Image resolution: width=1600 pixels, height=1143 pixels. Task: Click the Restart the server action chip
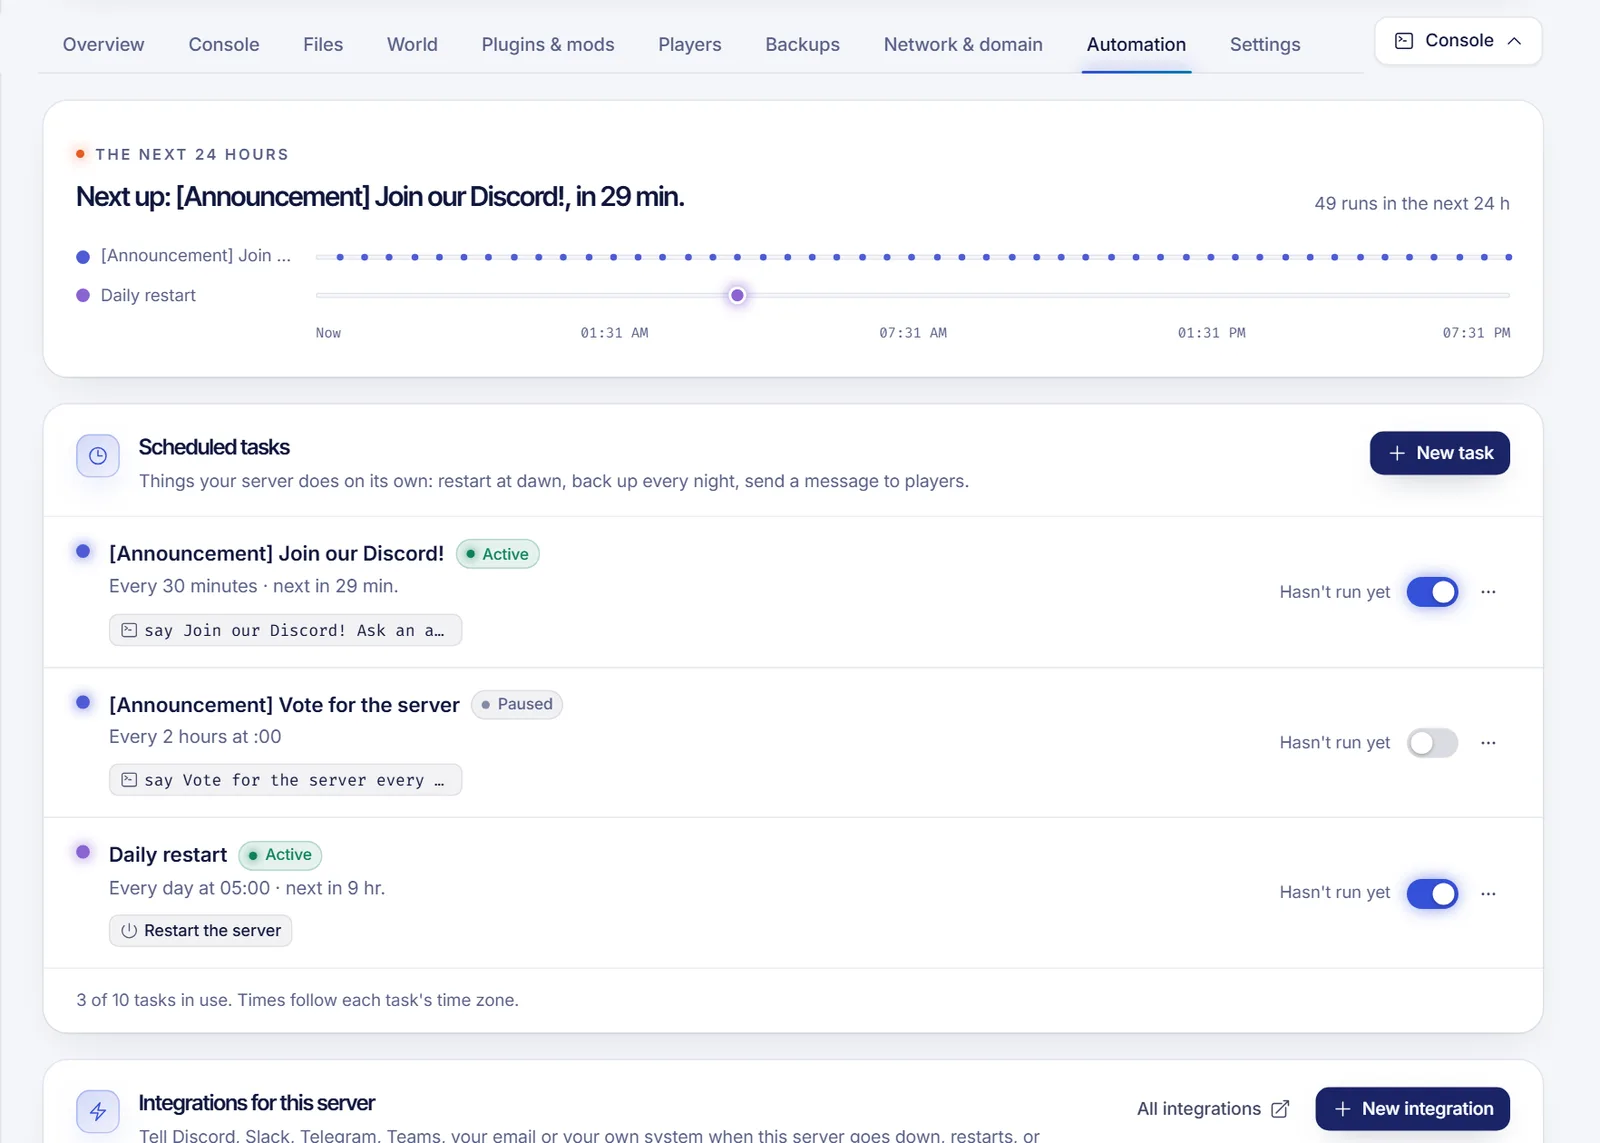pos(200,931)
